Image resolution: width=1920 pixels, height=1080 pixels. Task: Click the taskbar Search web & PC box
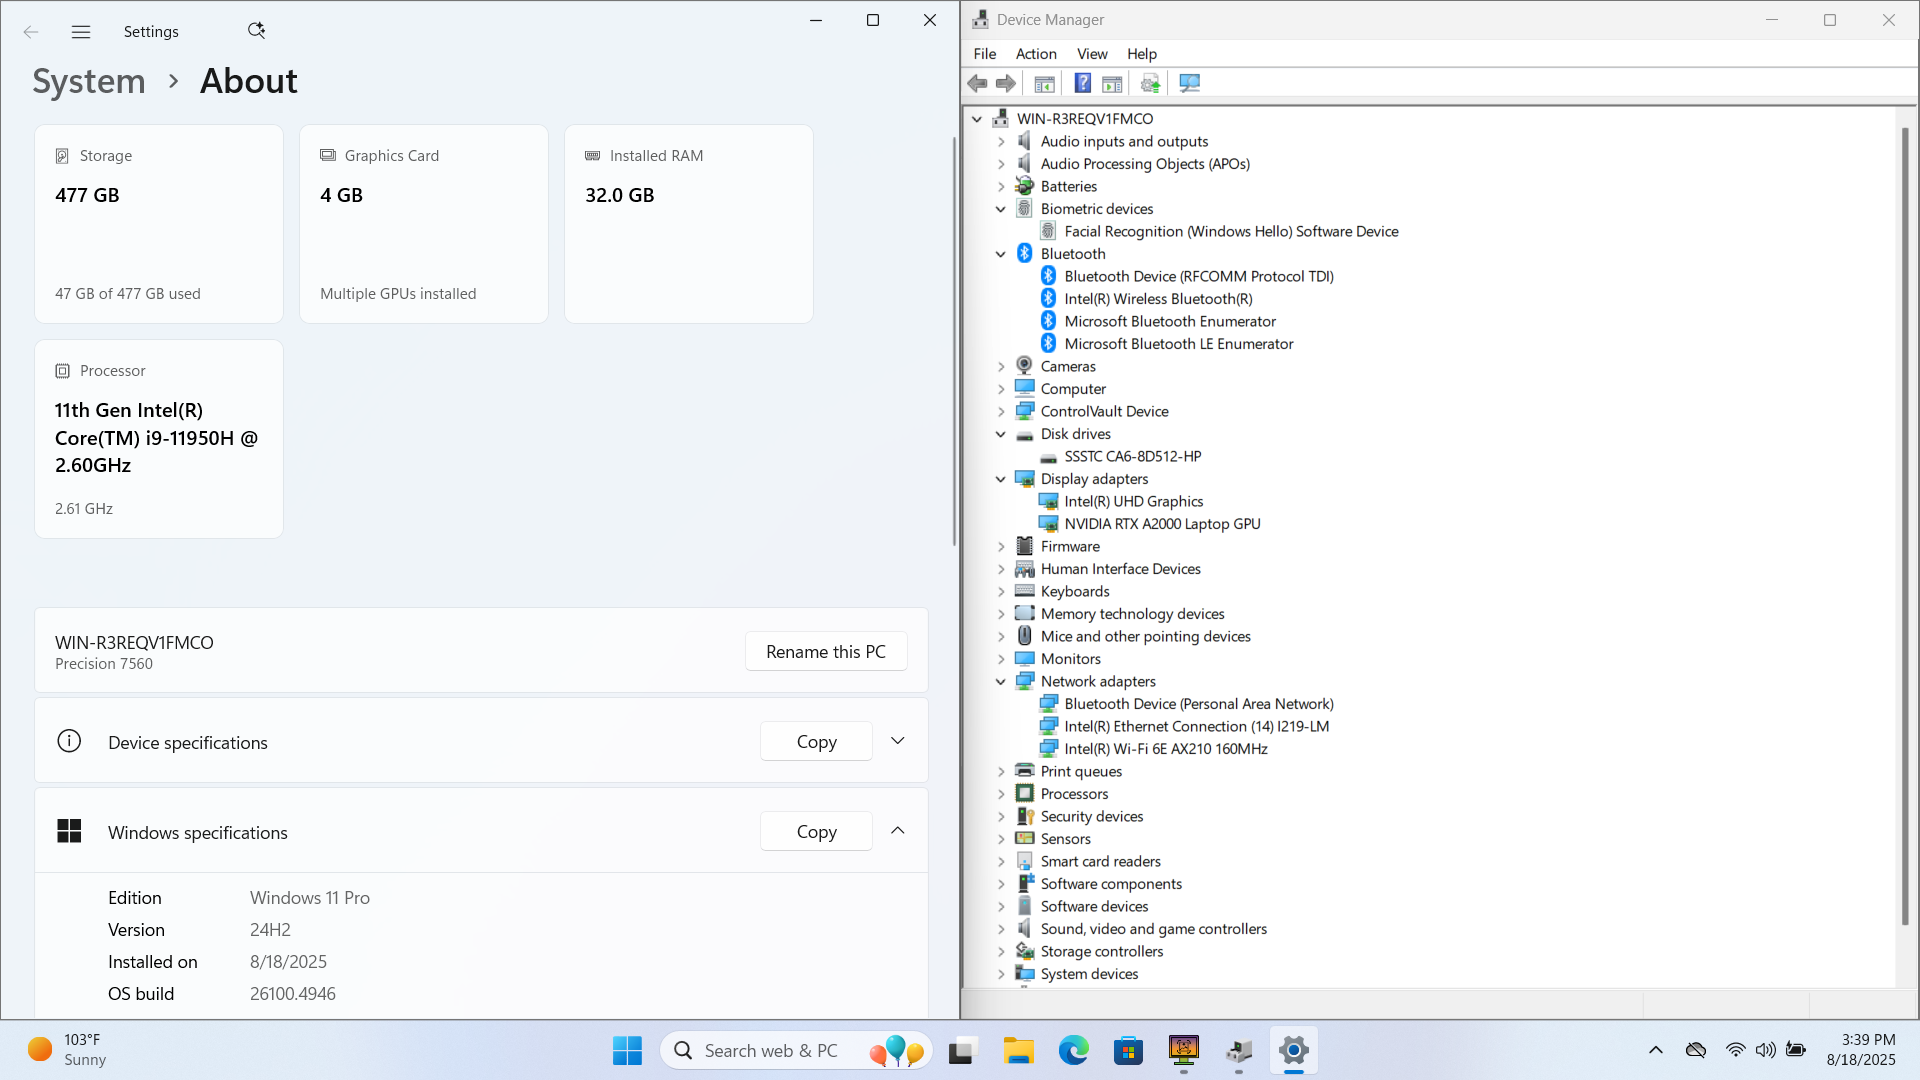(x=770, y=1051)
